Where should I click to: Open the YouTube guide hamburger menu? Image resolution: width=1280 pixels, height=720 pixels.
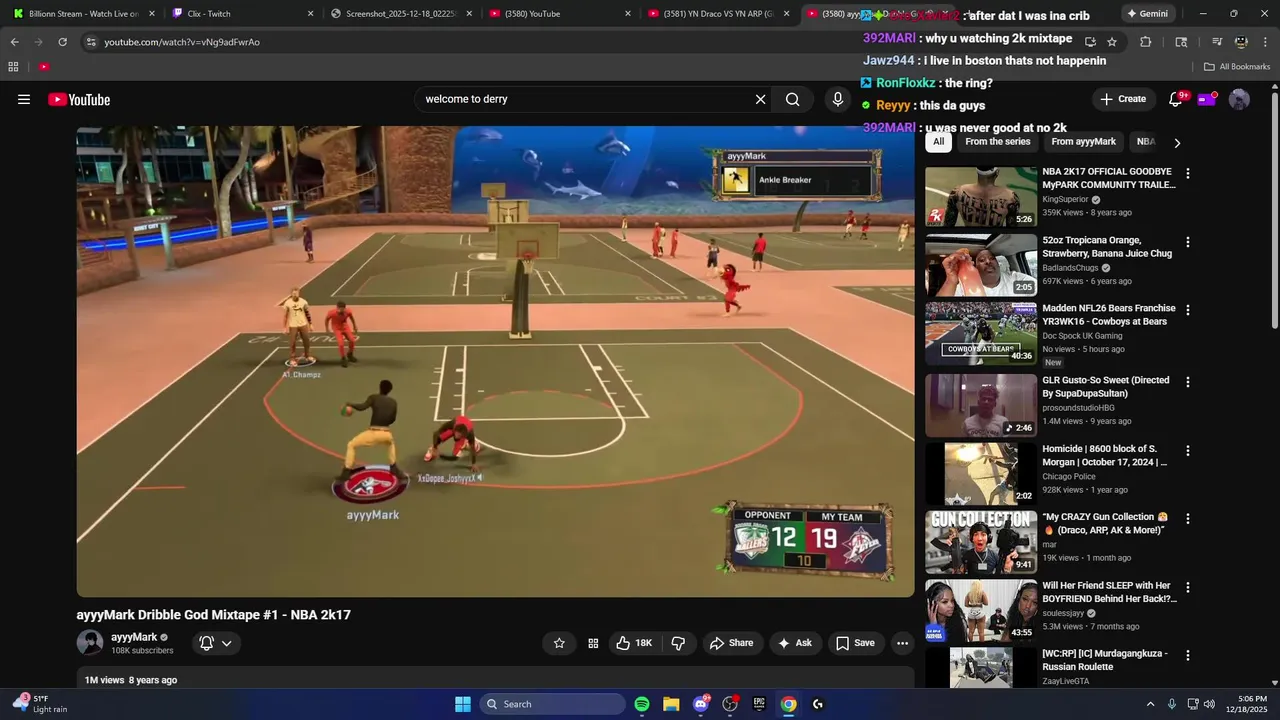pyautogui.click(x=24, y=99)
